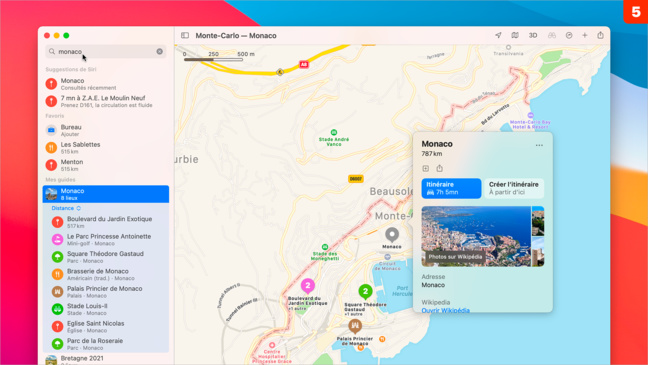The height and width of the screenshot is (365, 648).
Task: Open the Distance sort dropdown
Action: pyautogui.click(x=66, y=208)
